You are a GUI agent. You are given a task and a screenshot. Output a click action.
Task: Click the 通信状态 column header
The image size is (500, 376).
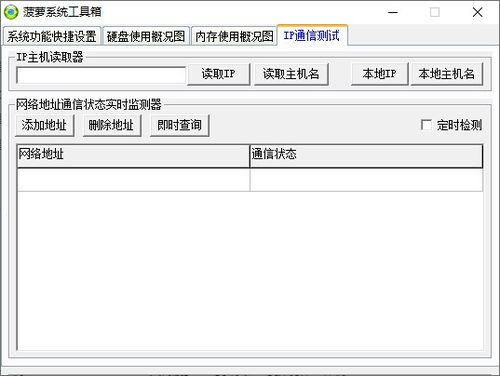[x=366, y=156]
